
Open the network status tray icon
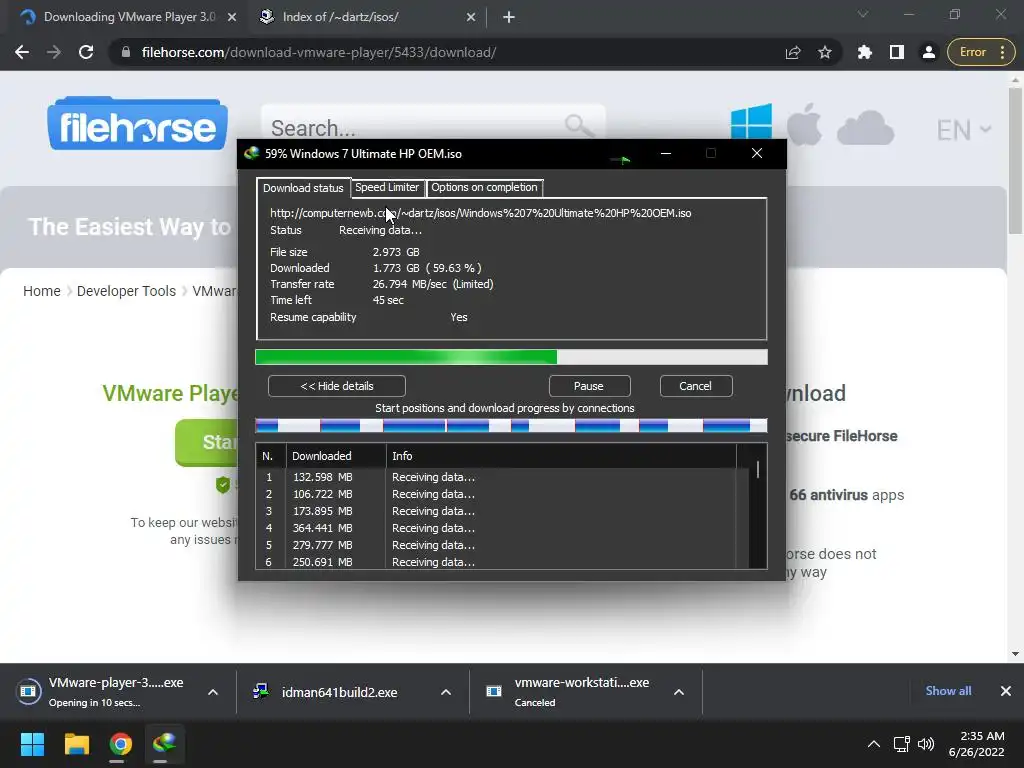click(x=901, y=744)
